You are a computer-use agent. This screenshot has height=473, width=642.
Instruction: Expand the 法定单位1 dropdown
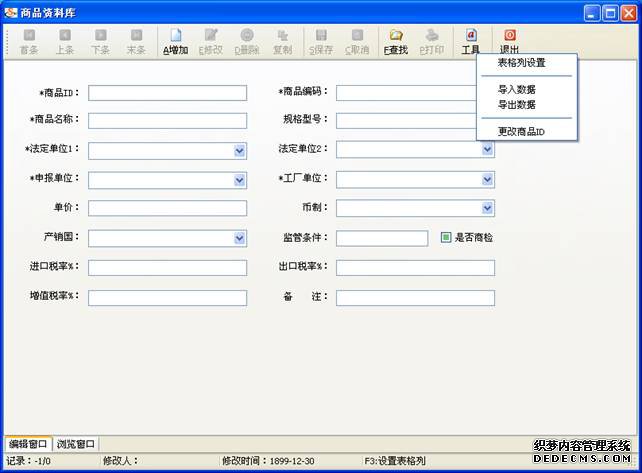click(x=240, y=150)
